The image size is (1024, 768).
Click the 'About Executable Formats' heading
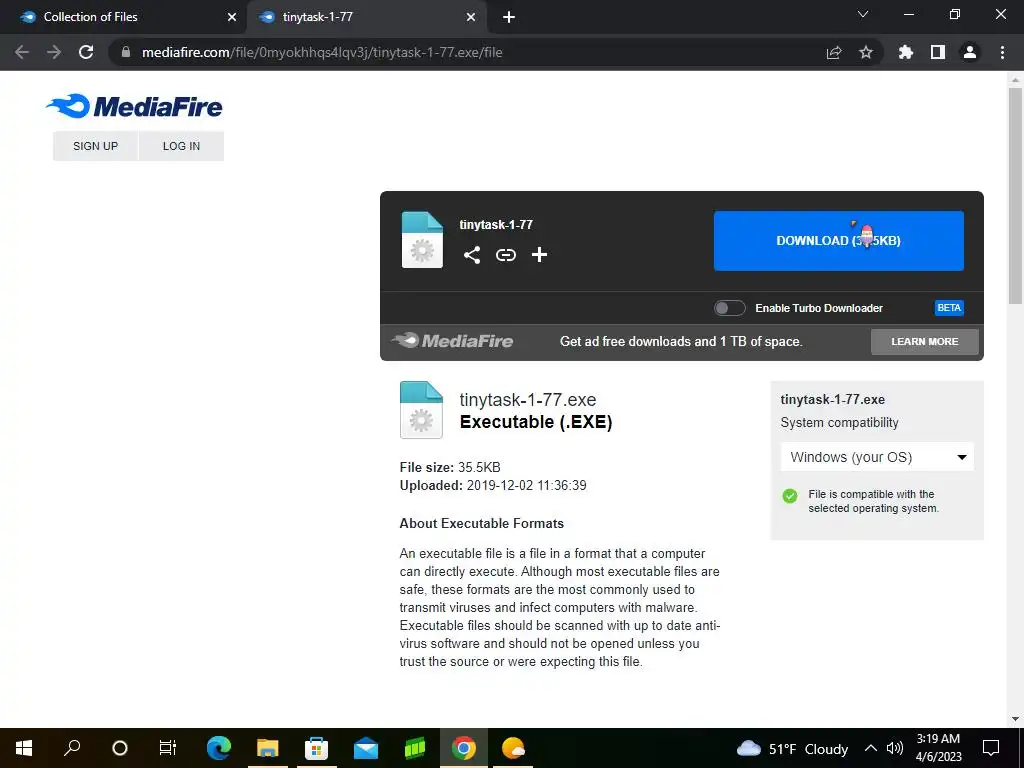click(481, 524)
